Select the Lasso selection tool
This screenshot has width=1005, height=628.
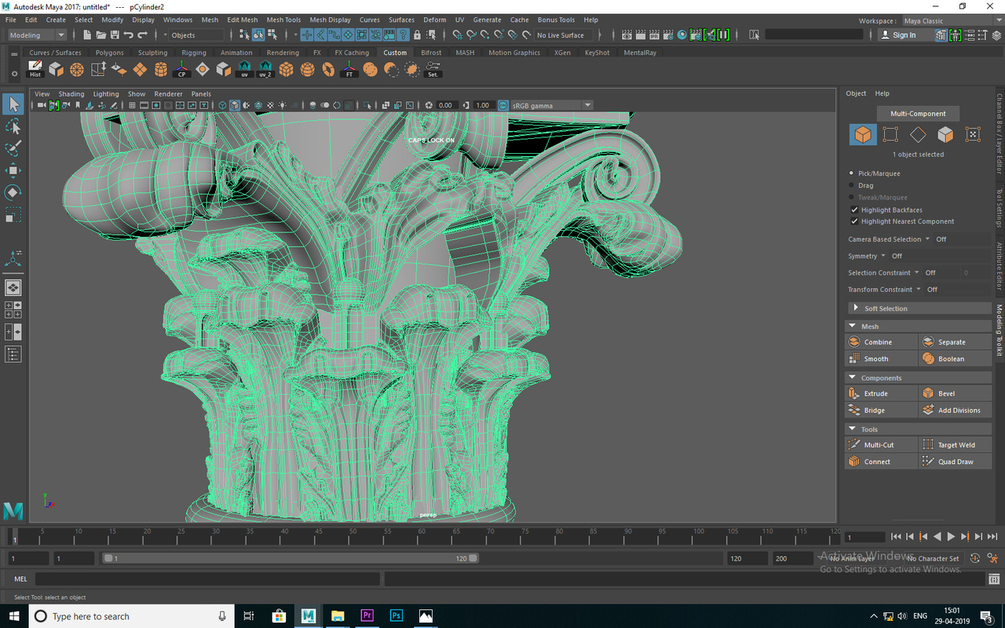pyautogui.click(x=13, y=127)
